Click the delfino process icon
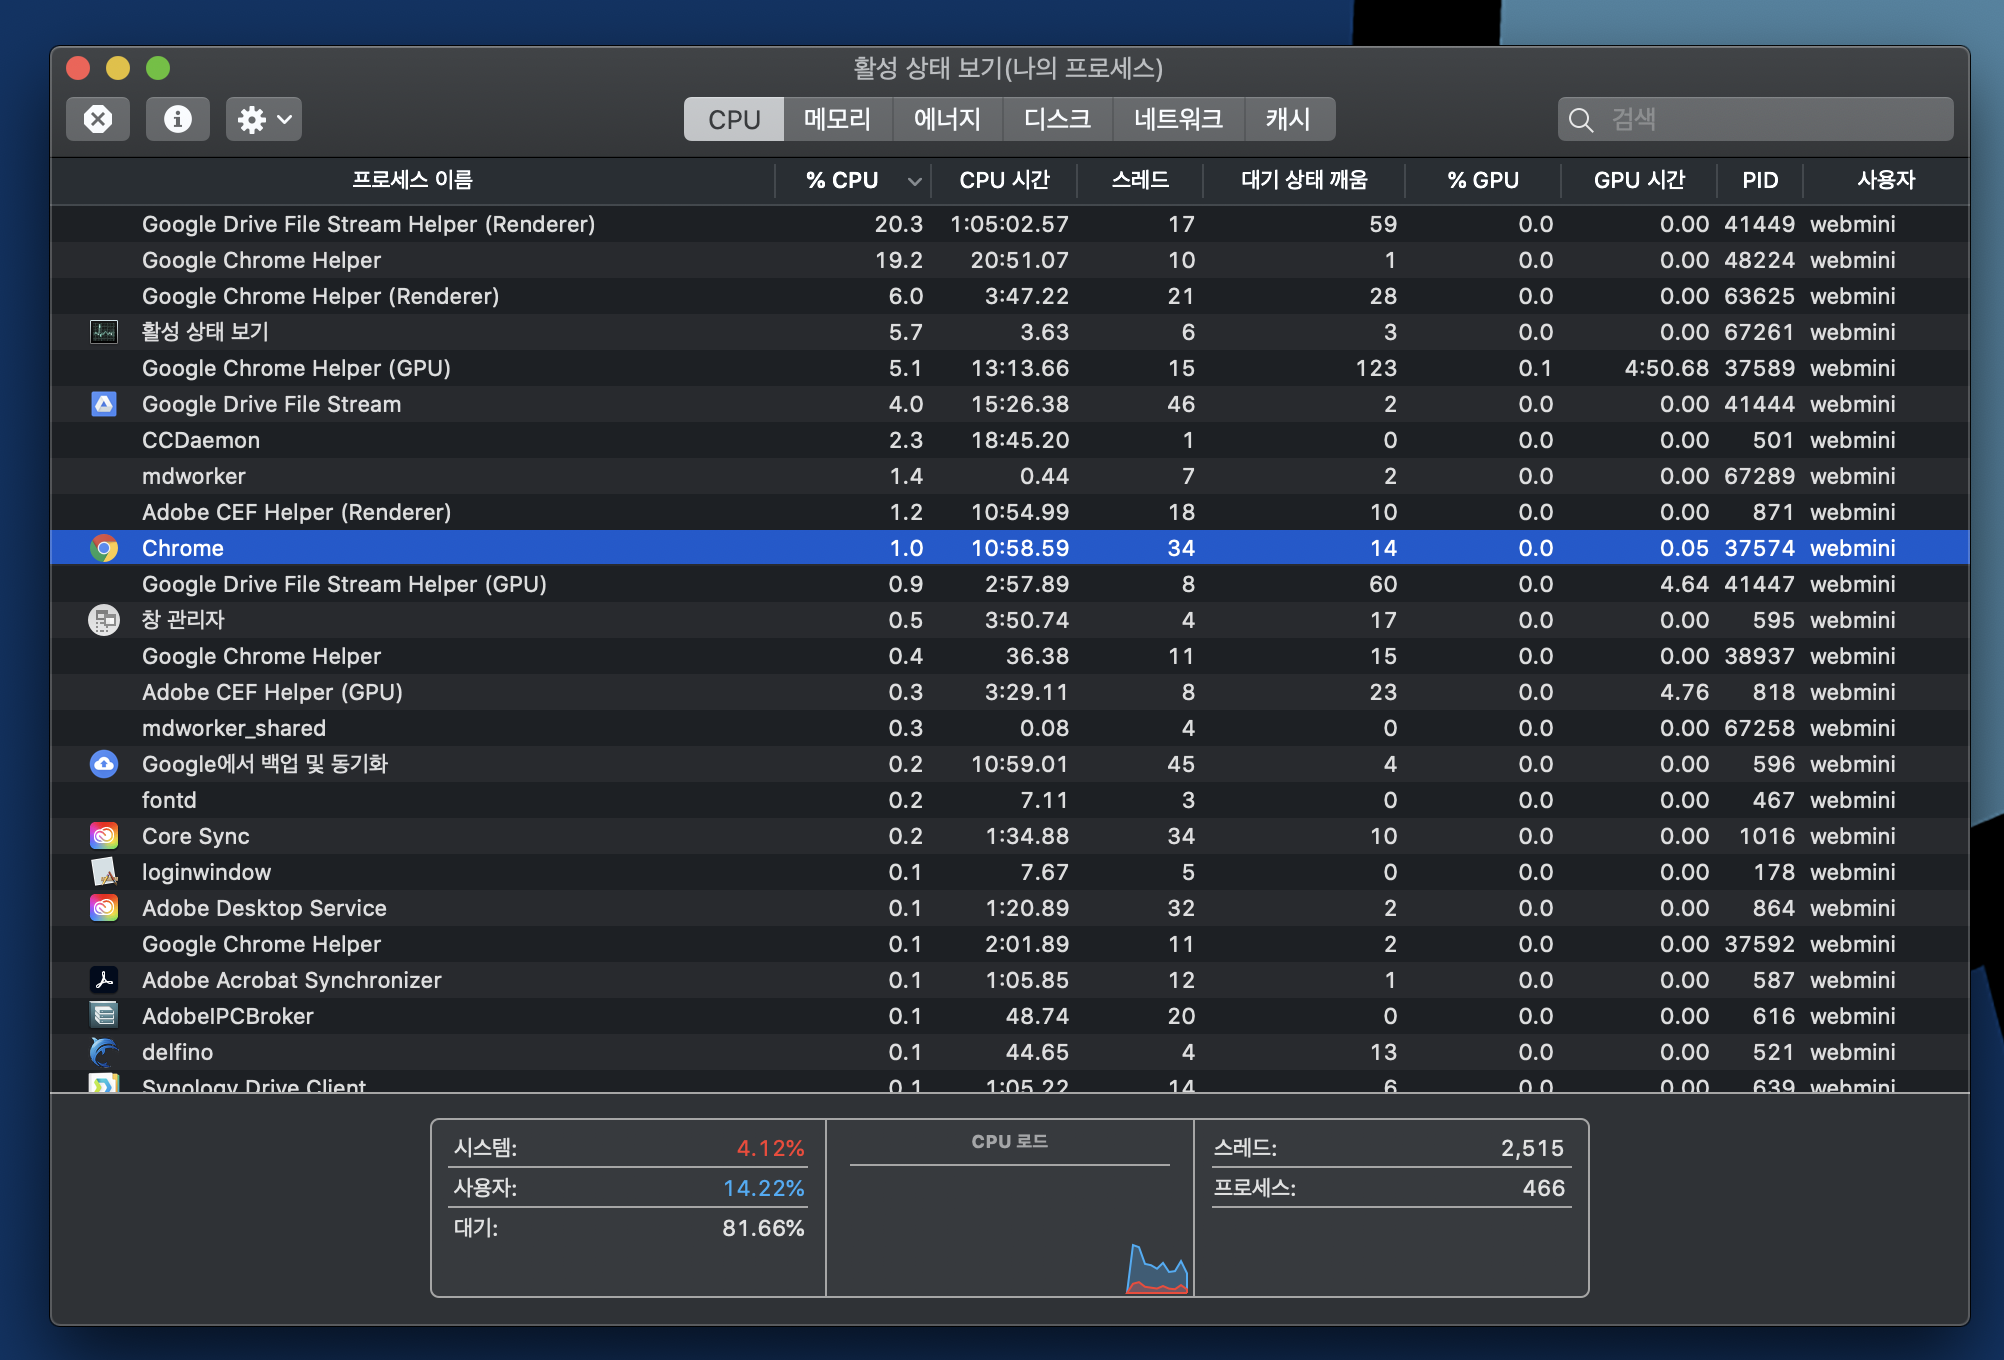 (104, 1052)
